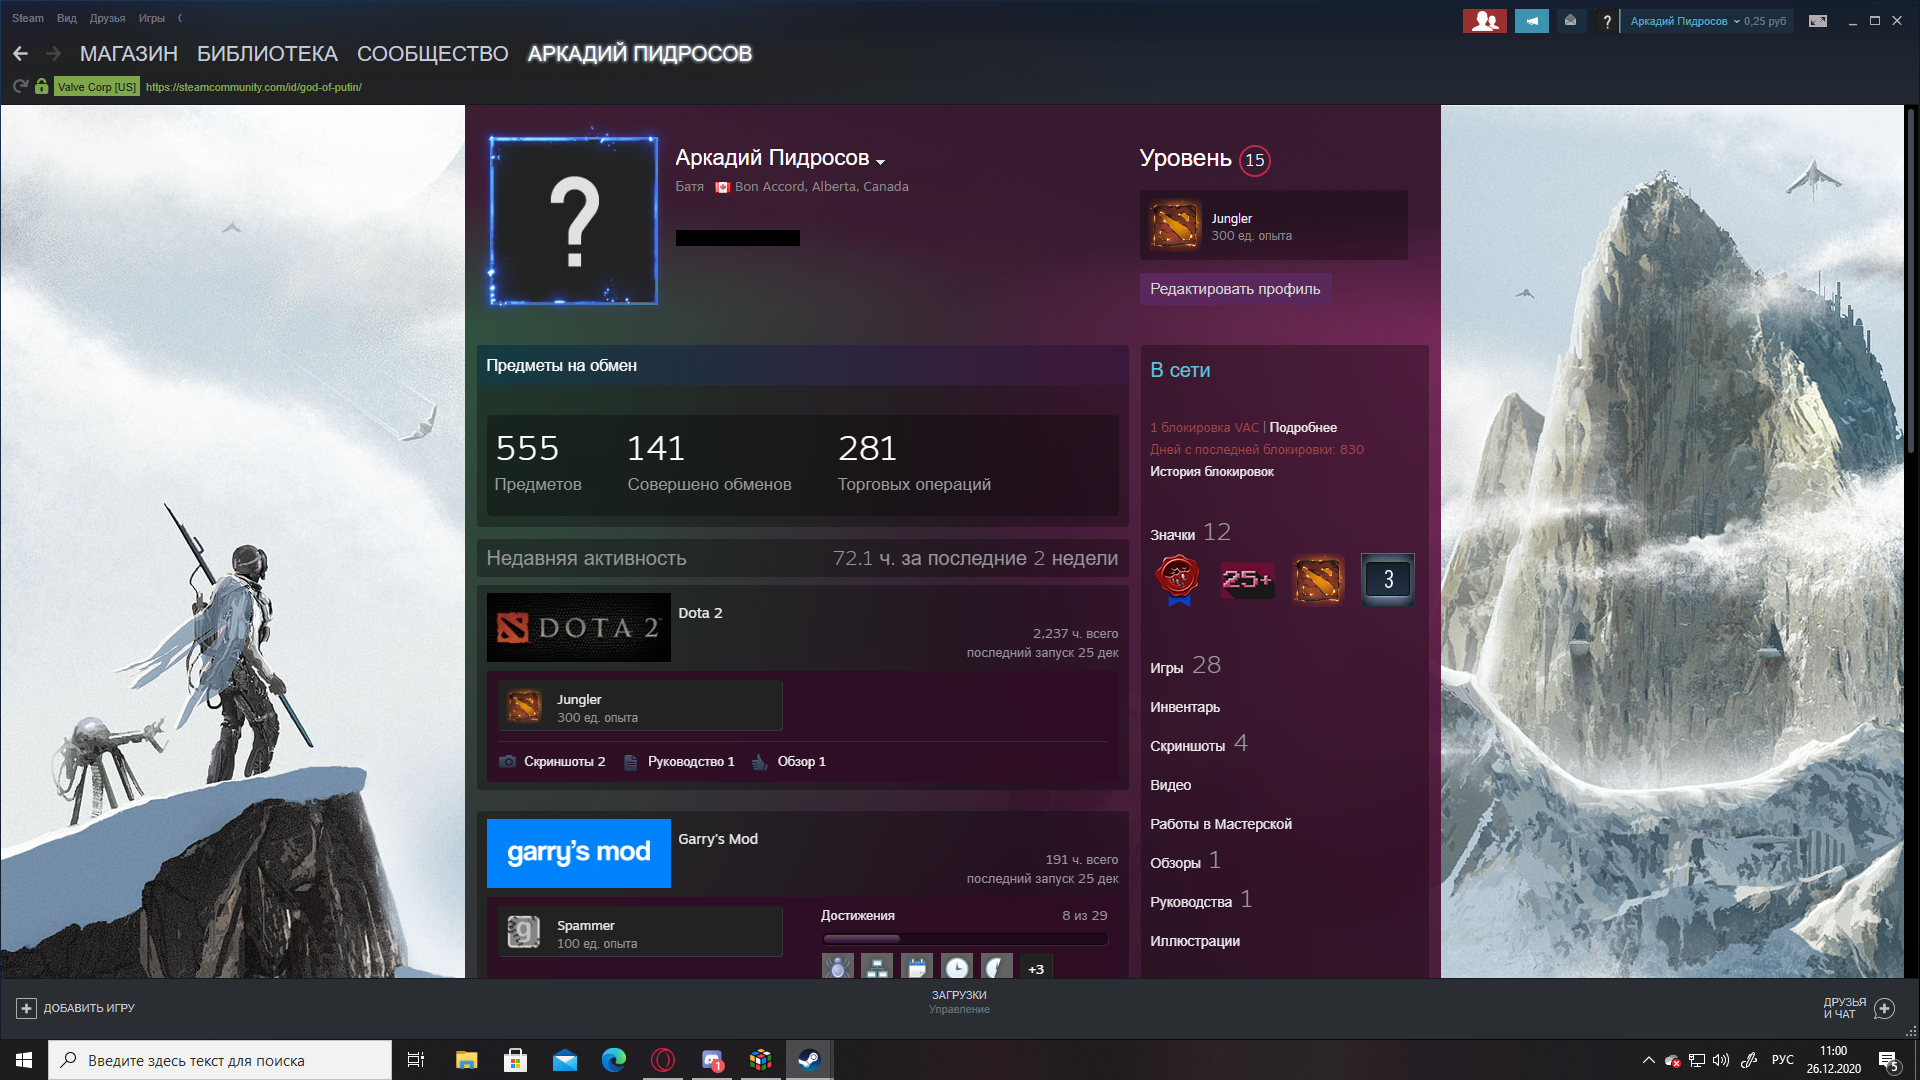Click the Spammer badge icon
1920x1080 pixels.
click(524, 932)
